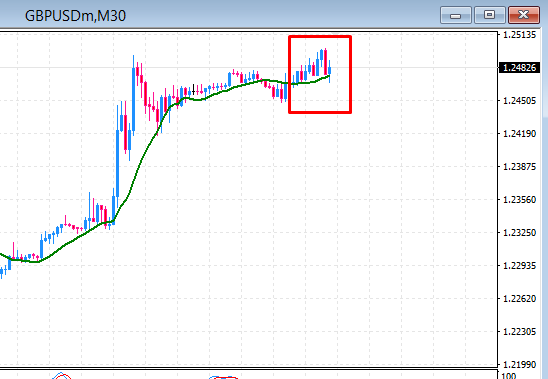Click the 1.23250 price scale label
Screen dimensions: 548x379
pyautogui.click(x=519, y=233)
